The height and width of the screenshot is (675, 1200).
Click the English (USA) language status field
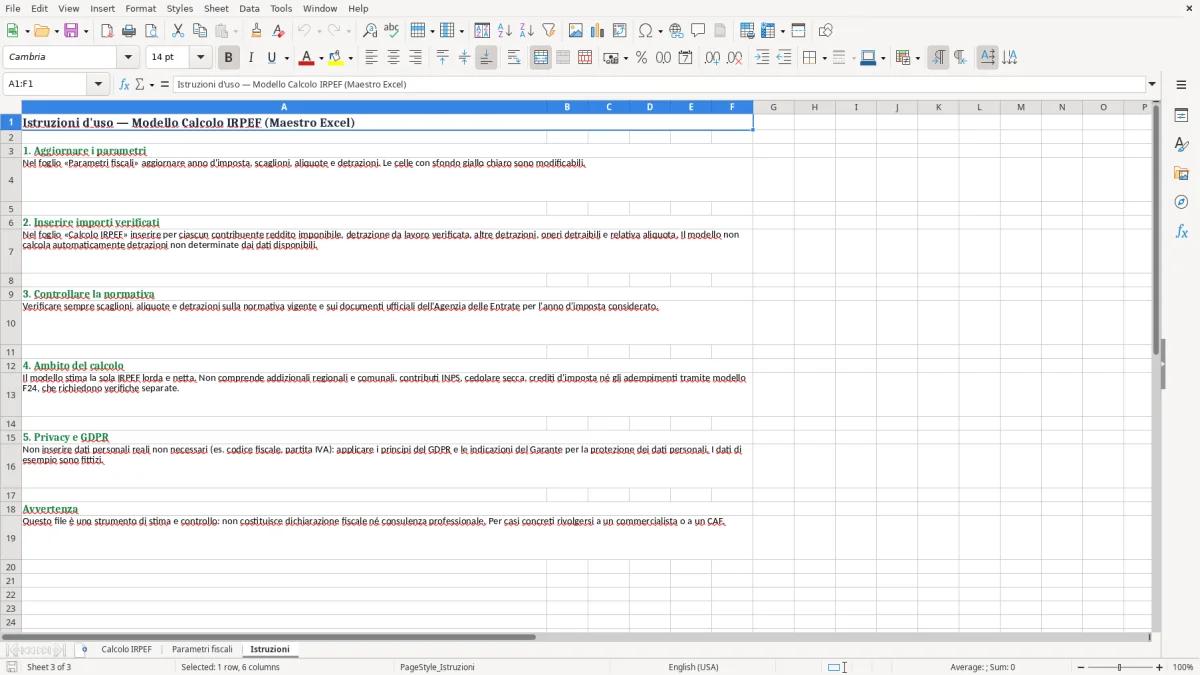(693, 667)
